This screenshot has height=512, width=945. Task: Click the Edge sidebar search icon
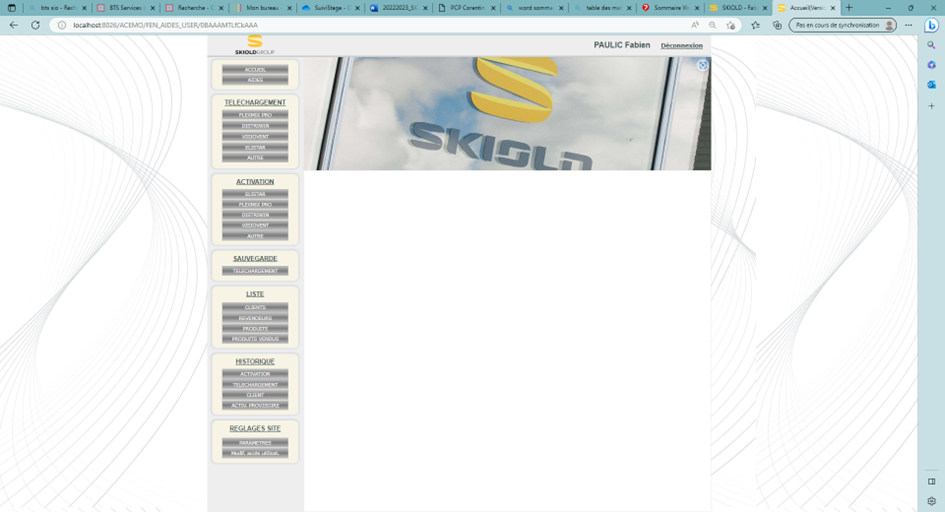pos(931,45)
